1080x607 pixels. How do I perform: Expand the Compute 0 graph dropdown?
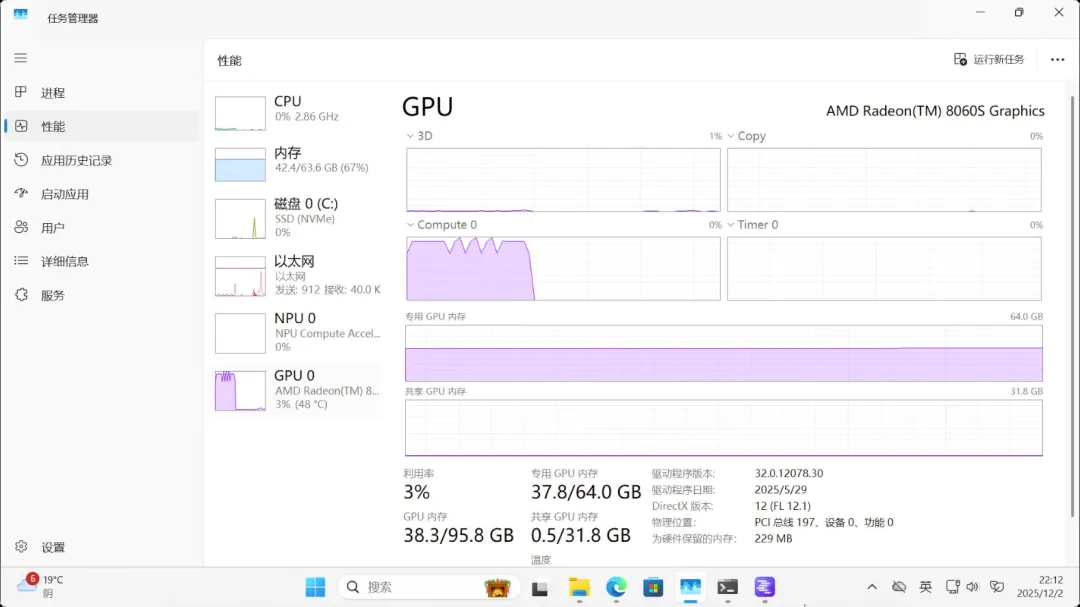441,225
